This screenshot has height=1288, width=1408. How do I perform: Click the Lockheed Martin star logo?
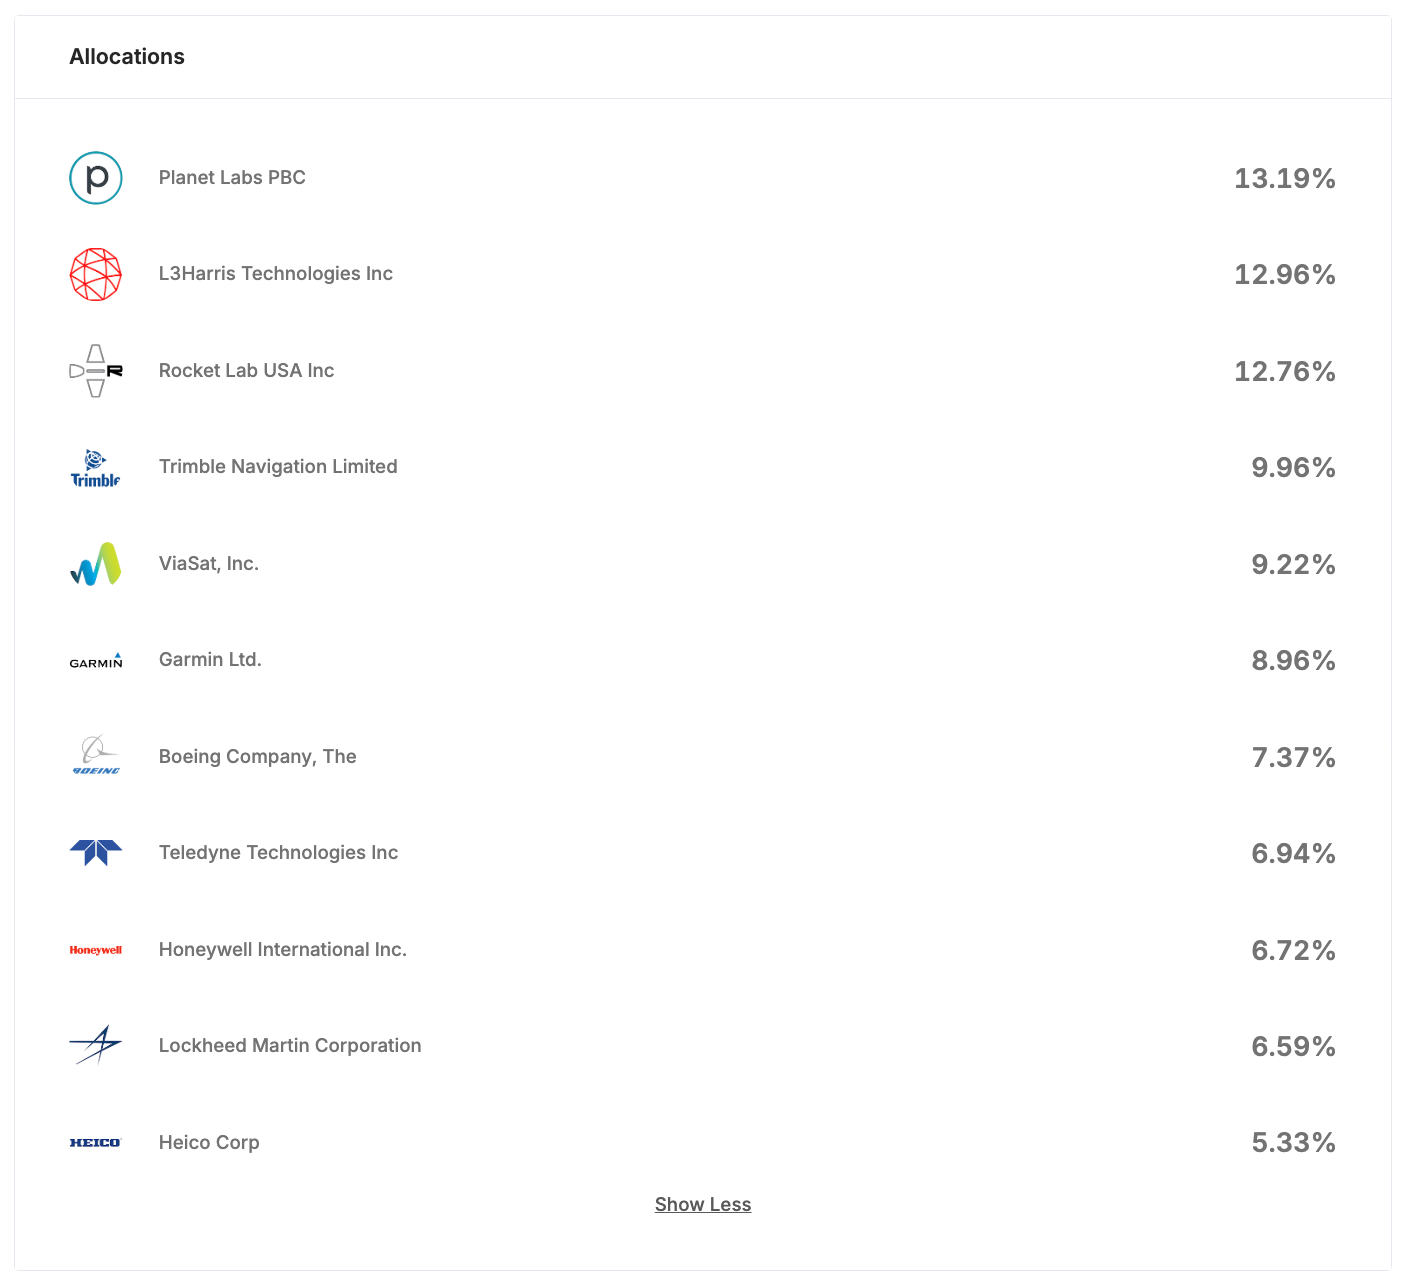96,1045
